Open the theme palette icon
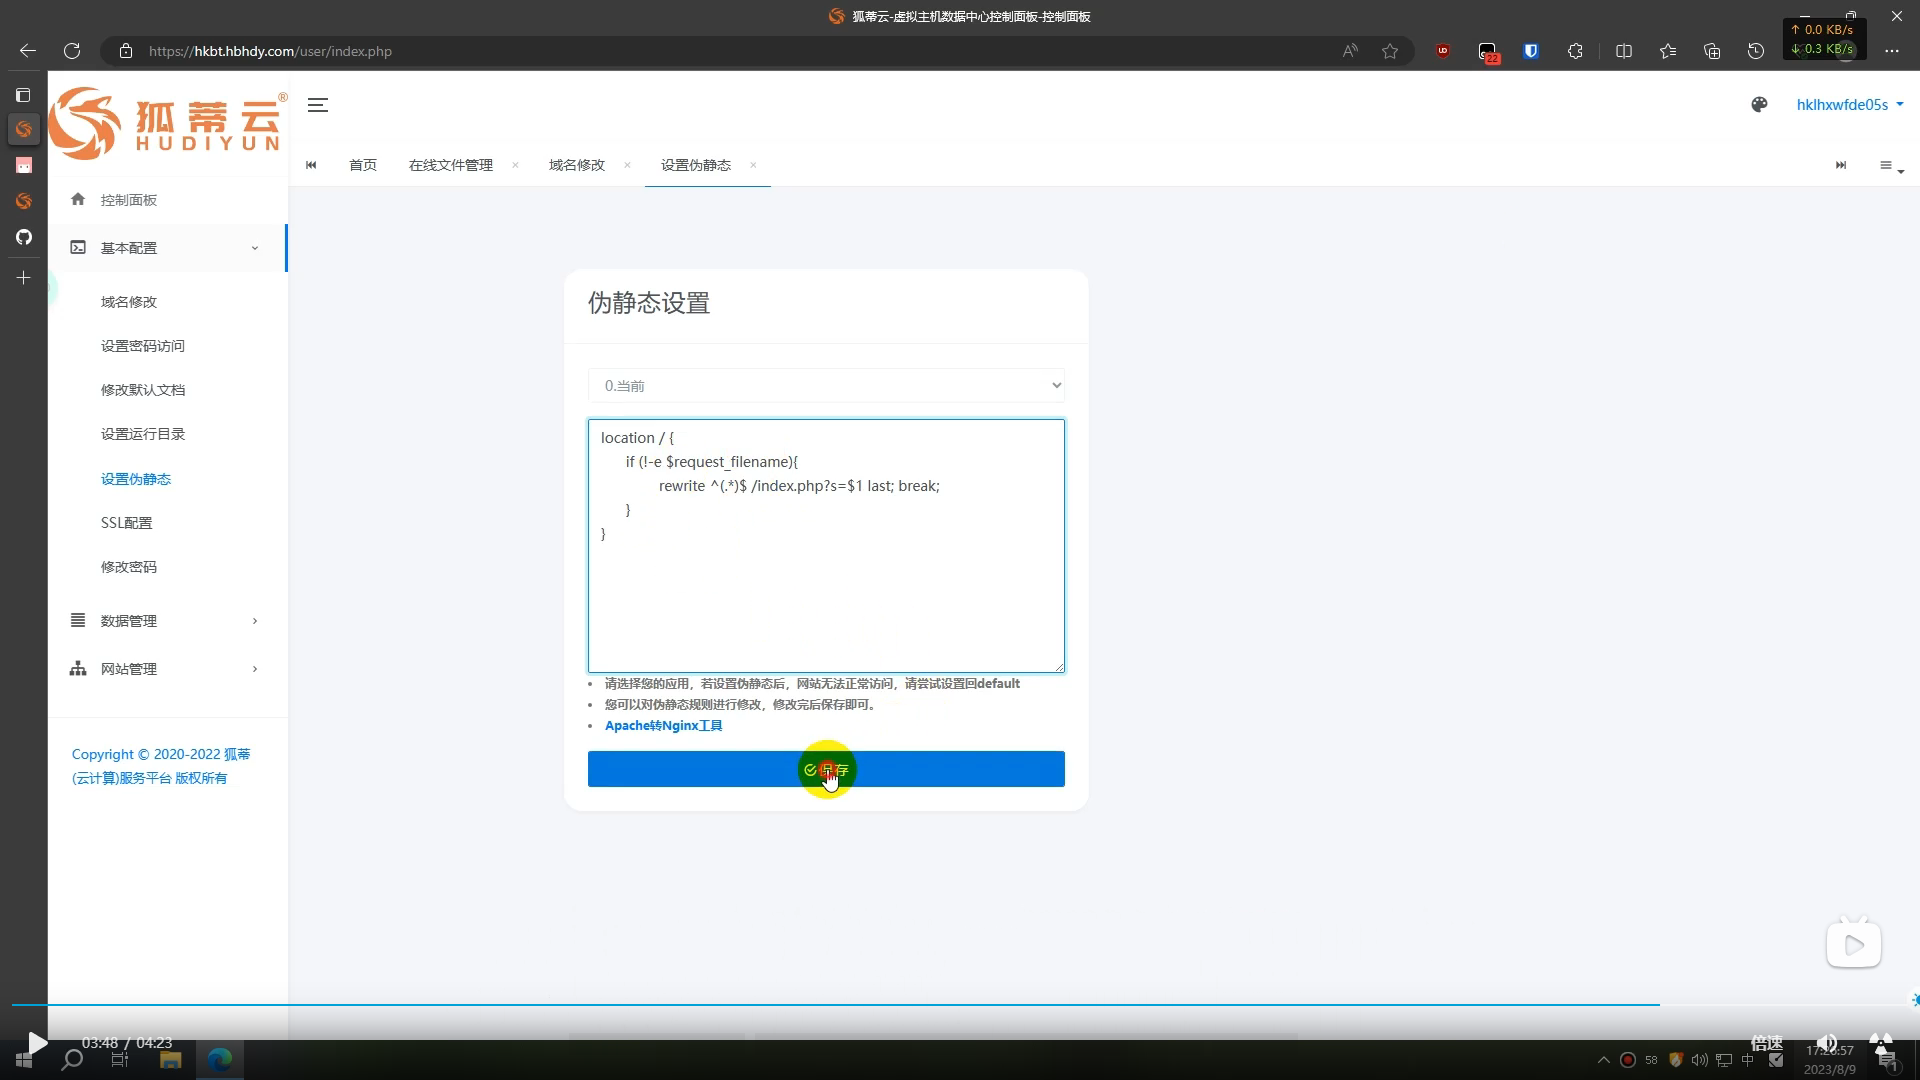The height and width of the screenshot is (1080, 1920). click(x=1759, y=105)
